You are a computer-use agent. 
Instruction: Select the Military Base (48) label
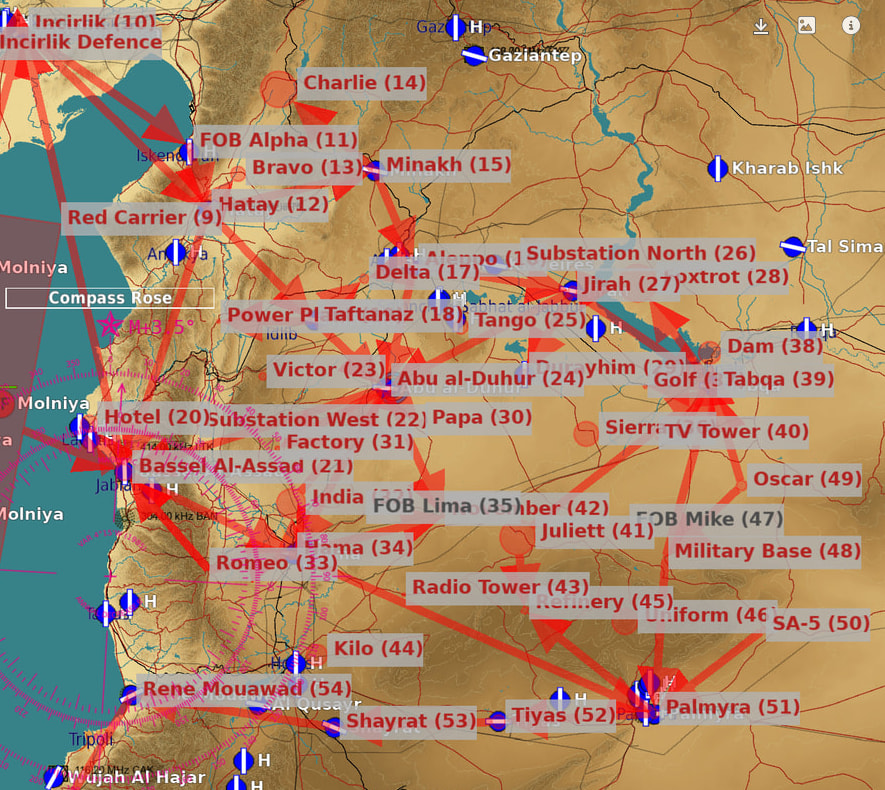coord(767,551)
